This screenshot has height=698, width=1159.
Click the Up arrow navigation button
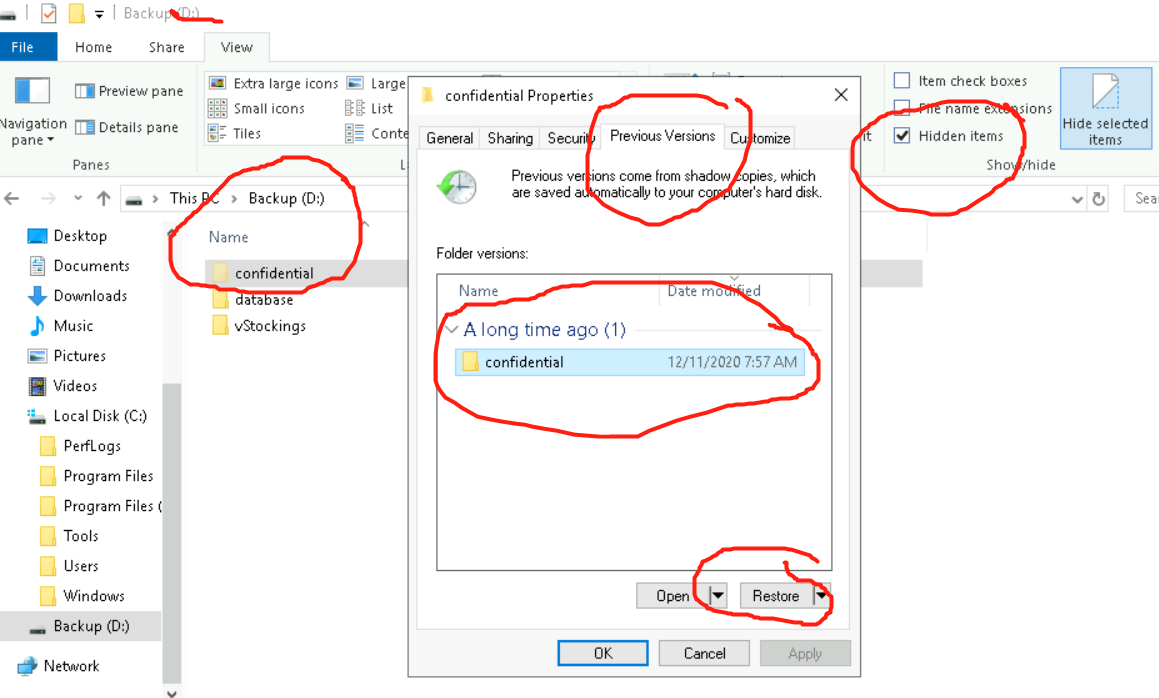[103, 199]
